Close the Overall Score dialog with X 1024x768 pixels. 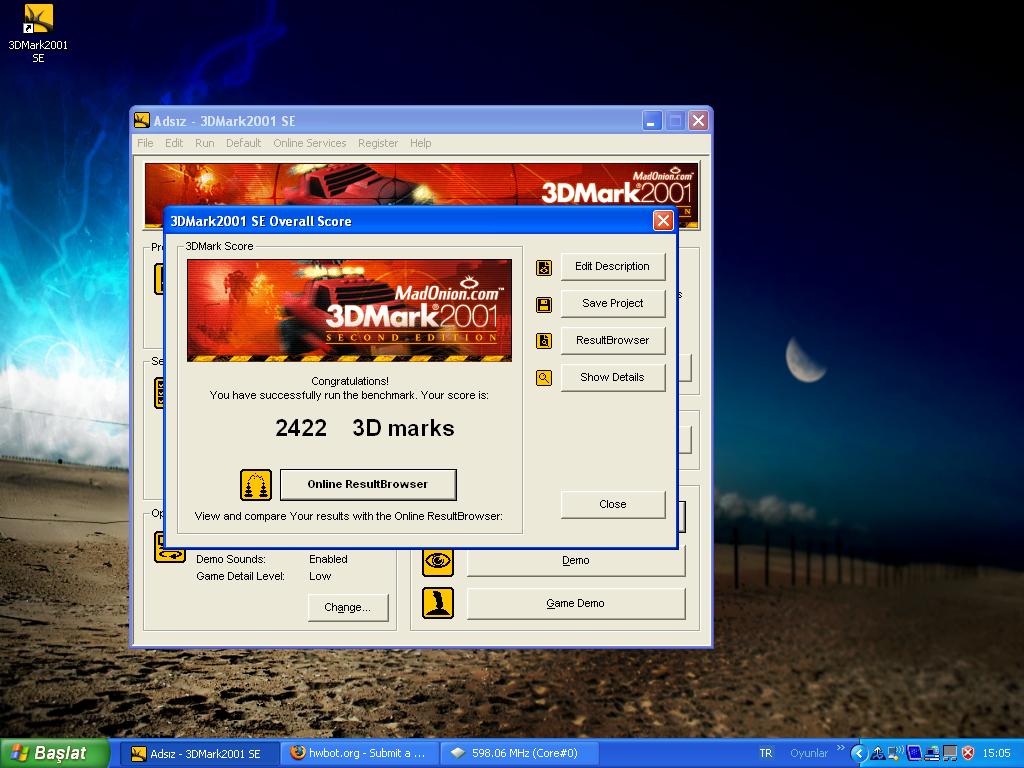(663, 221)
